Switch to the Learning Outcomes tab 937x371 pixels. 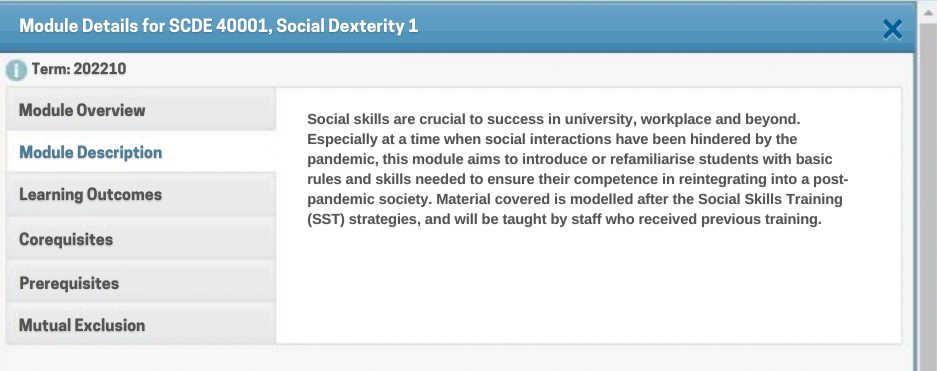pyautogui.click(x=141, y=195)
